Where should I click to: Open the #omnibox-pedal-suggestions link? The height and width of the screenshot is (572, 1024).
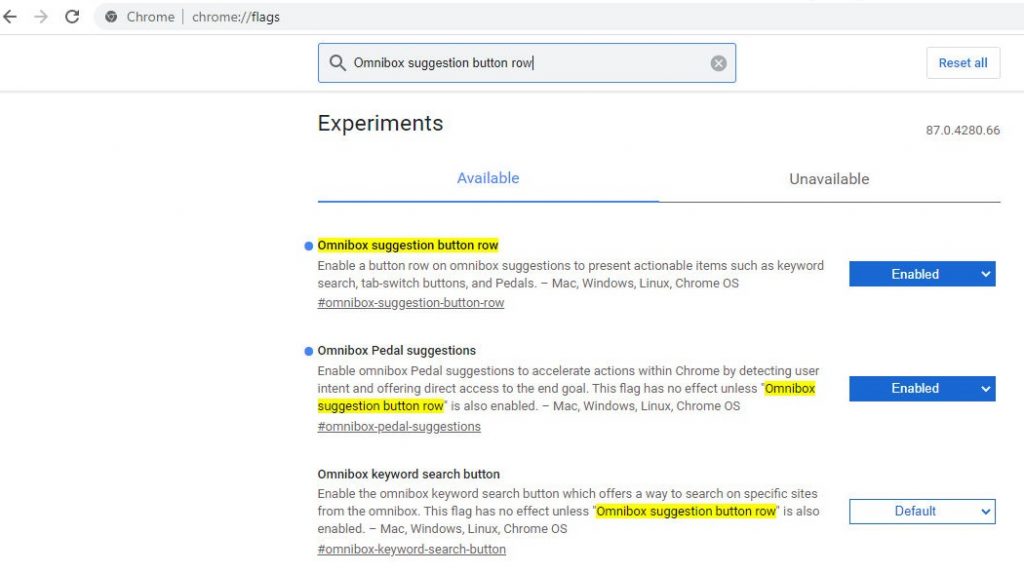[399, 426]
